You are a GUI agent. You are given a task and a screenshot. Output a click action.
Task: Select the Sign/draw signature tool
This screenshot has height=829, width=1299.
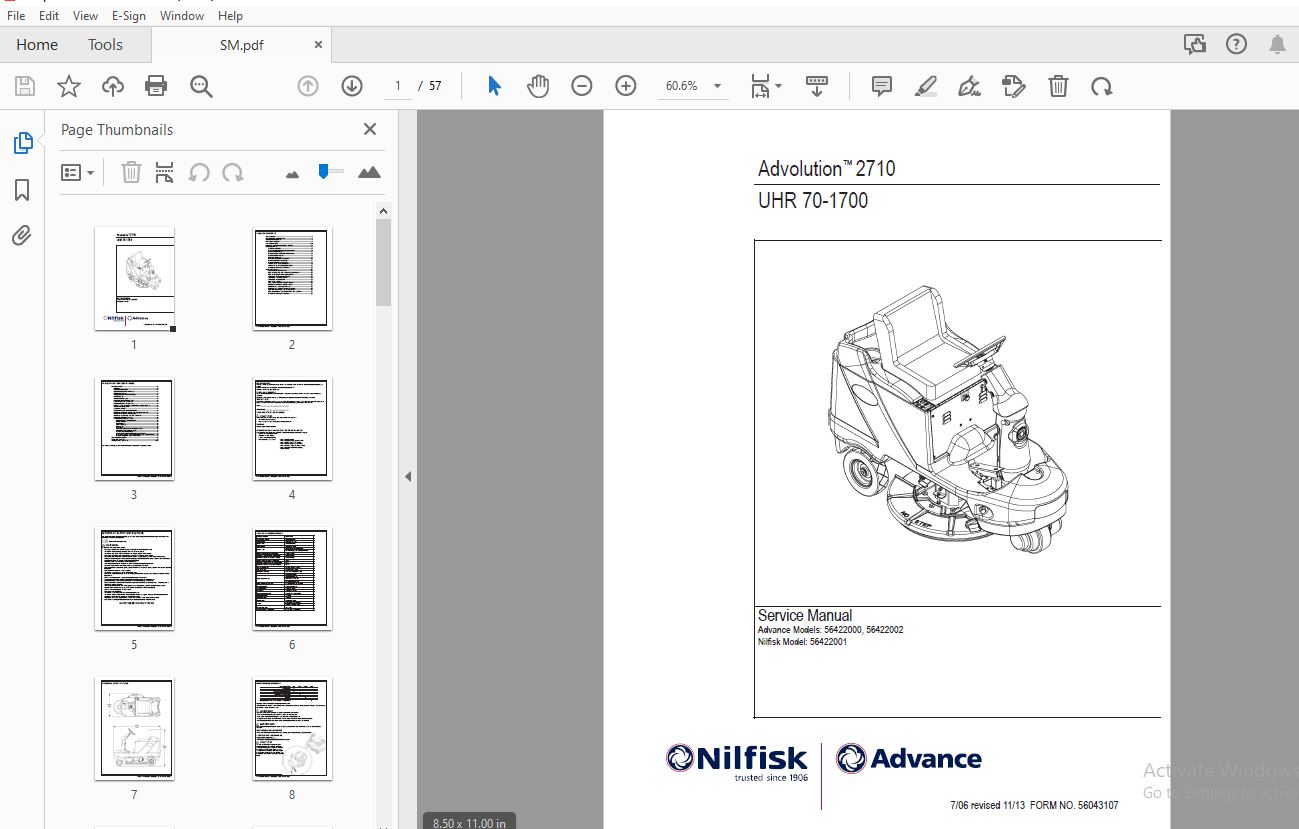point(969,86)
